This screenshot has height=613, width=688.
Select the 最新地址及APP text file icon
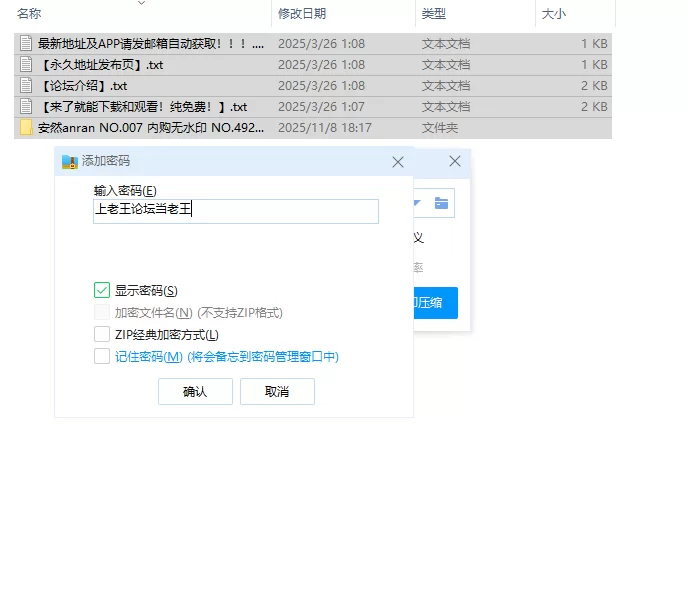(26, 44)
